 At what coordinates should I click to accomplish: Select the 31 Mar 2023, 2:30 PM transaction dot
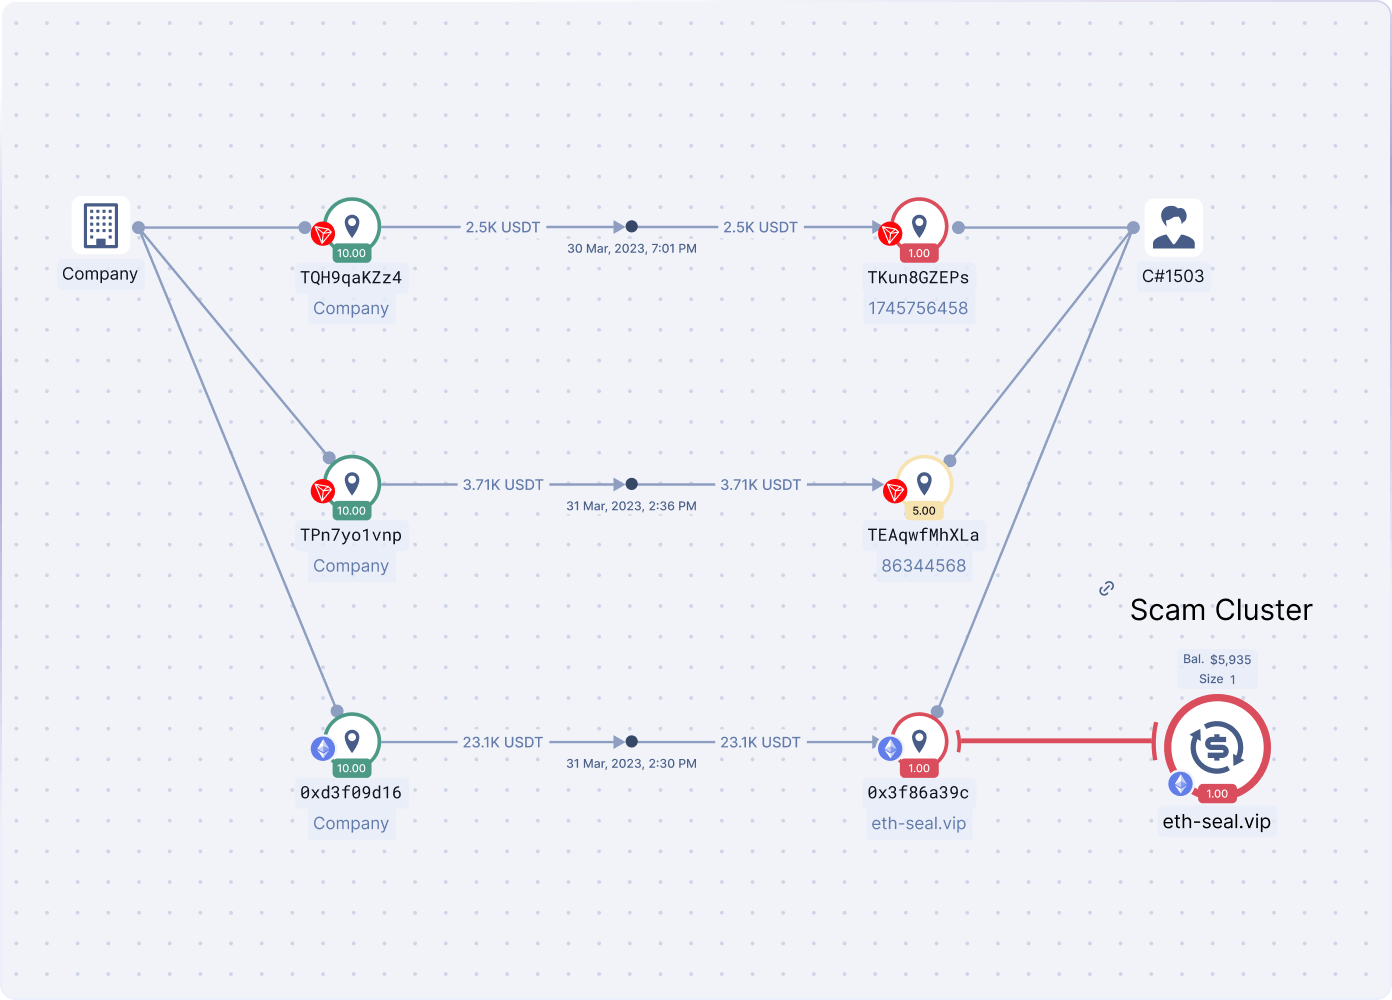(632, 742)
